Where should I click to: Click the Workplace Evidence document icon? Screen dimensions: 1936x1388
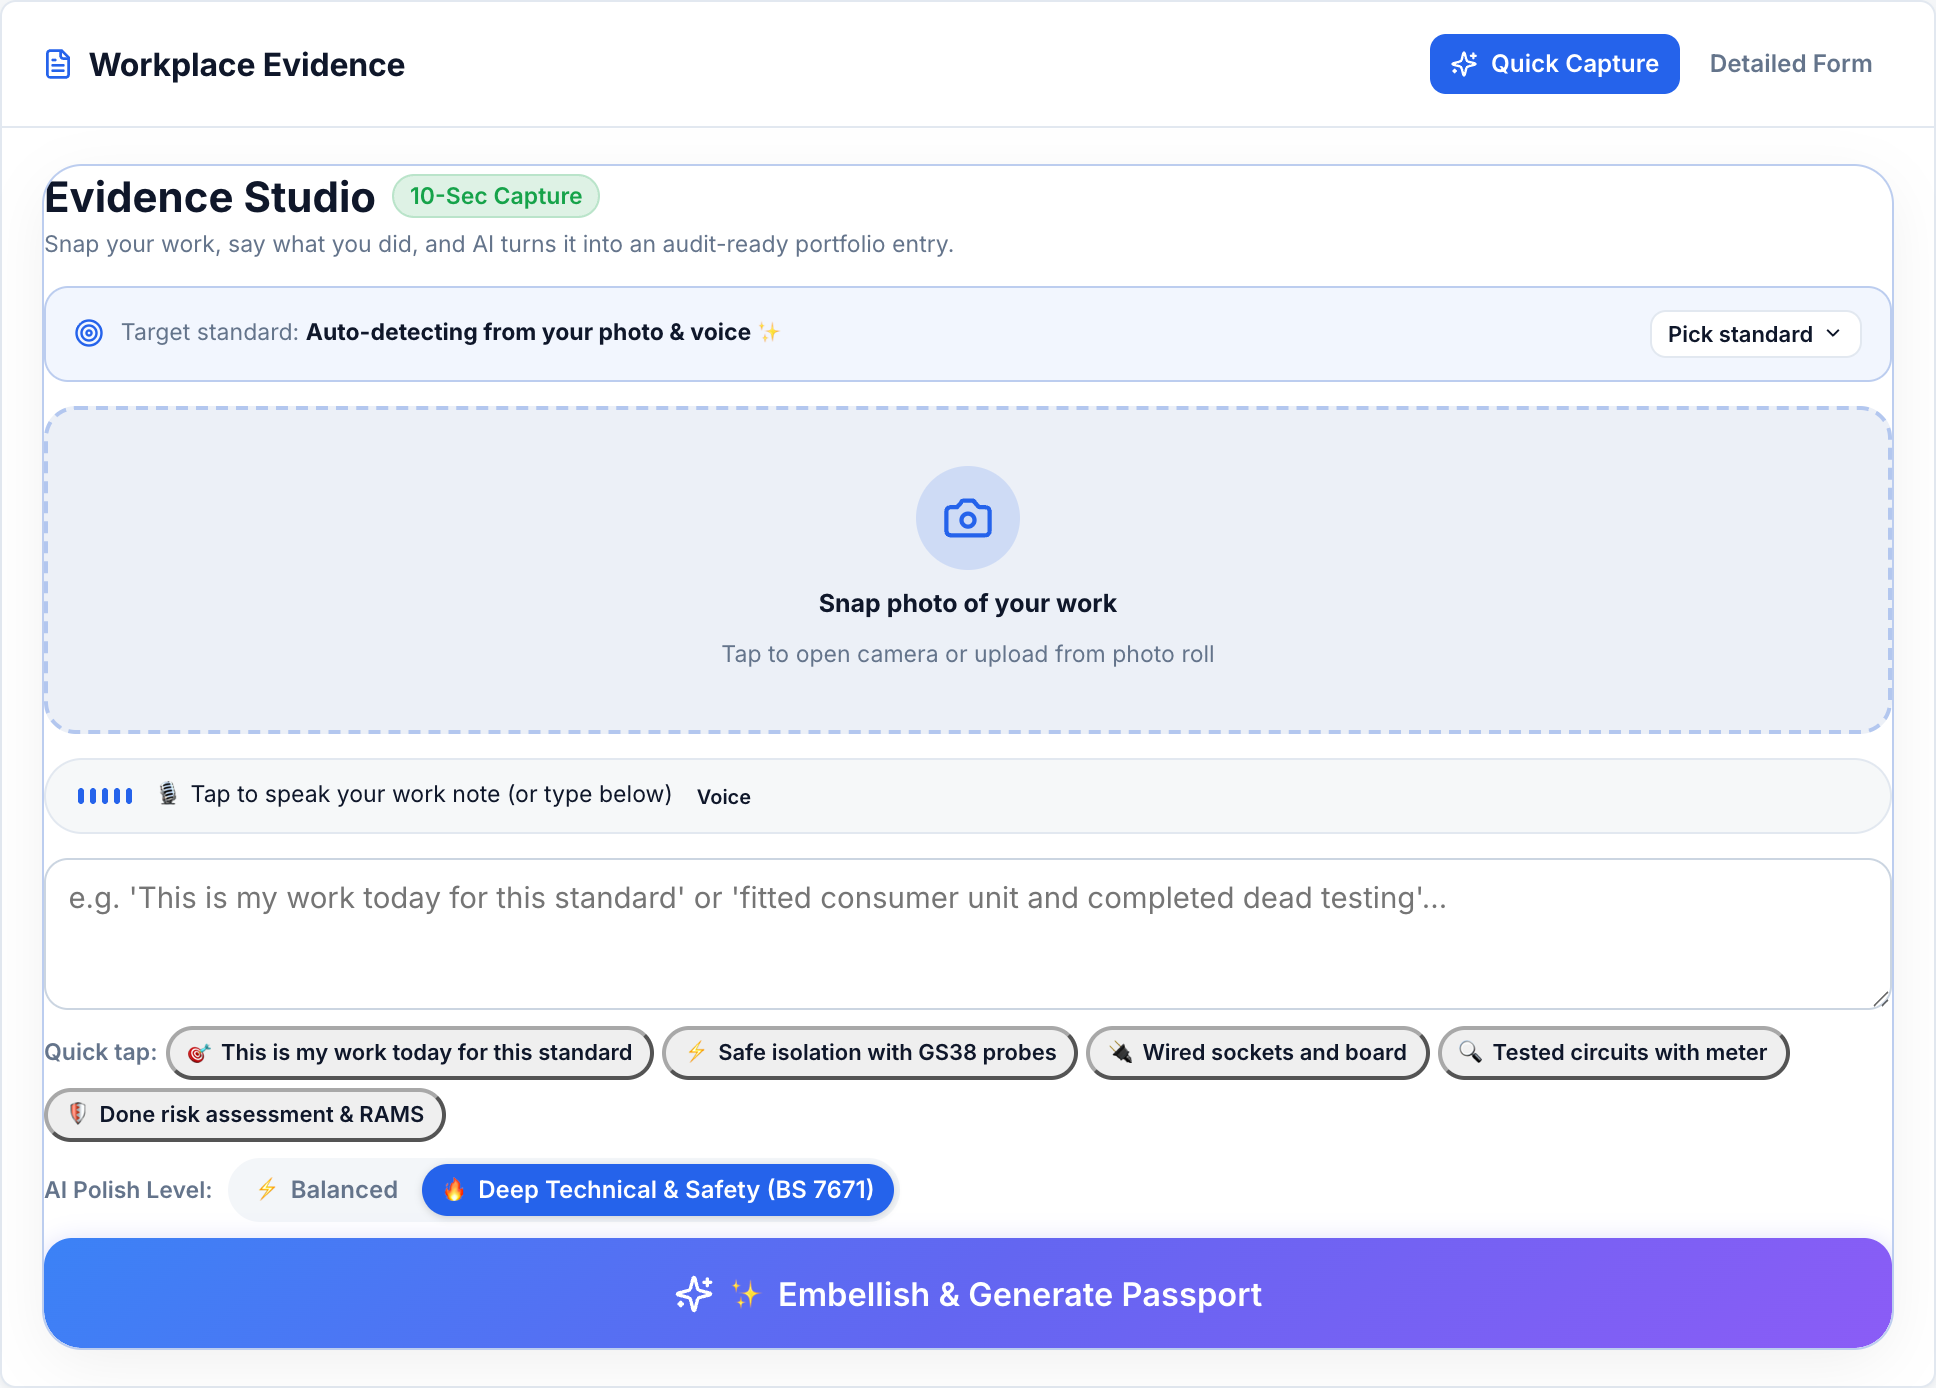tap(59, 64)
